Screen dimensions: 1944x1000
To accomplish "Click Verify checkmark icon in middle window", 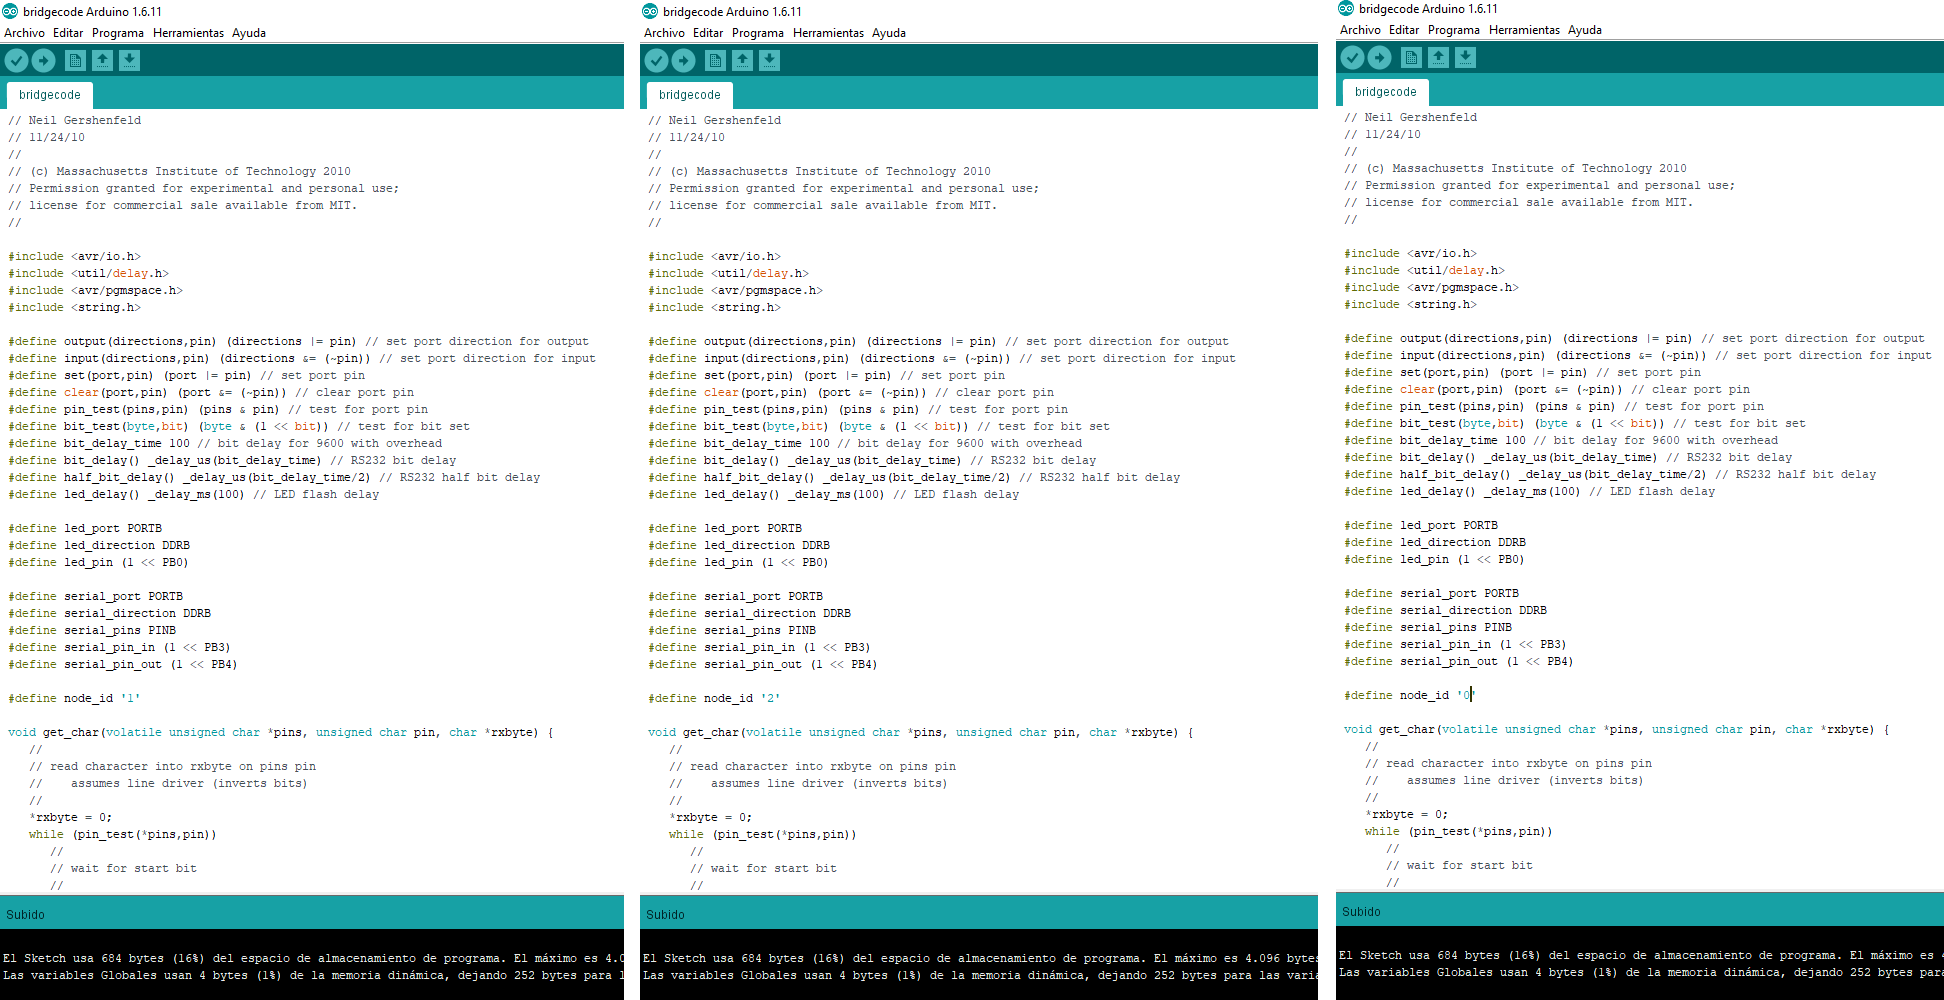I will pyautogui.click(x=656, y=60).
